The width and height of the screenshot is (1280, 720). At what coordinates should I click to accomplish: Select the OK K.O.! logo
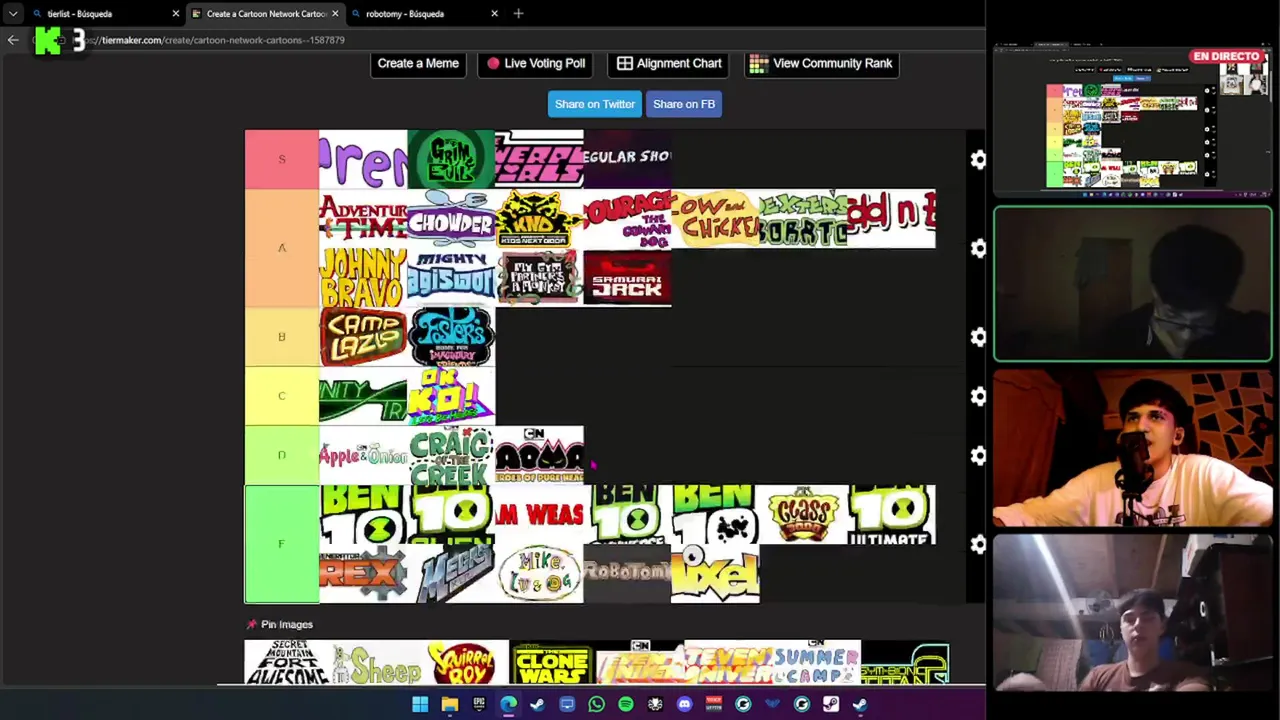click(x=451, y=396)
